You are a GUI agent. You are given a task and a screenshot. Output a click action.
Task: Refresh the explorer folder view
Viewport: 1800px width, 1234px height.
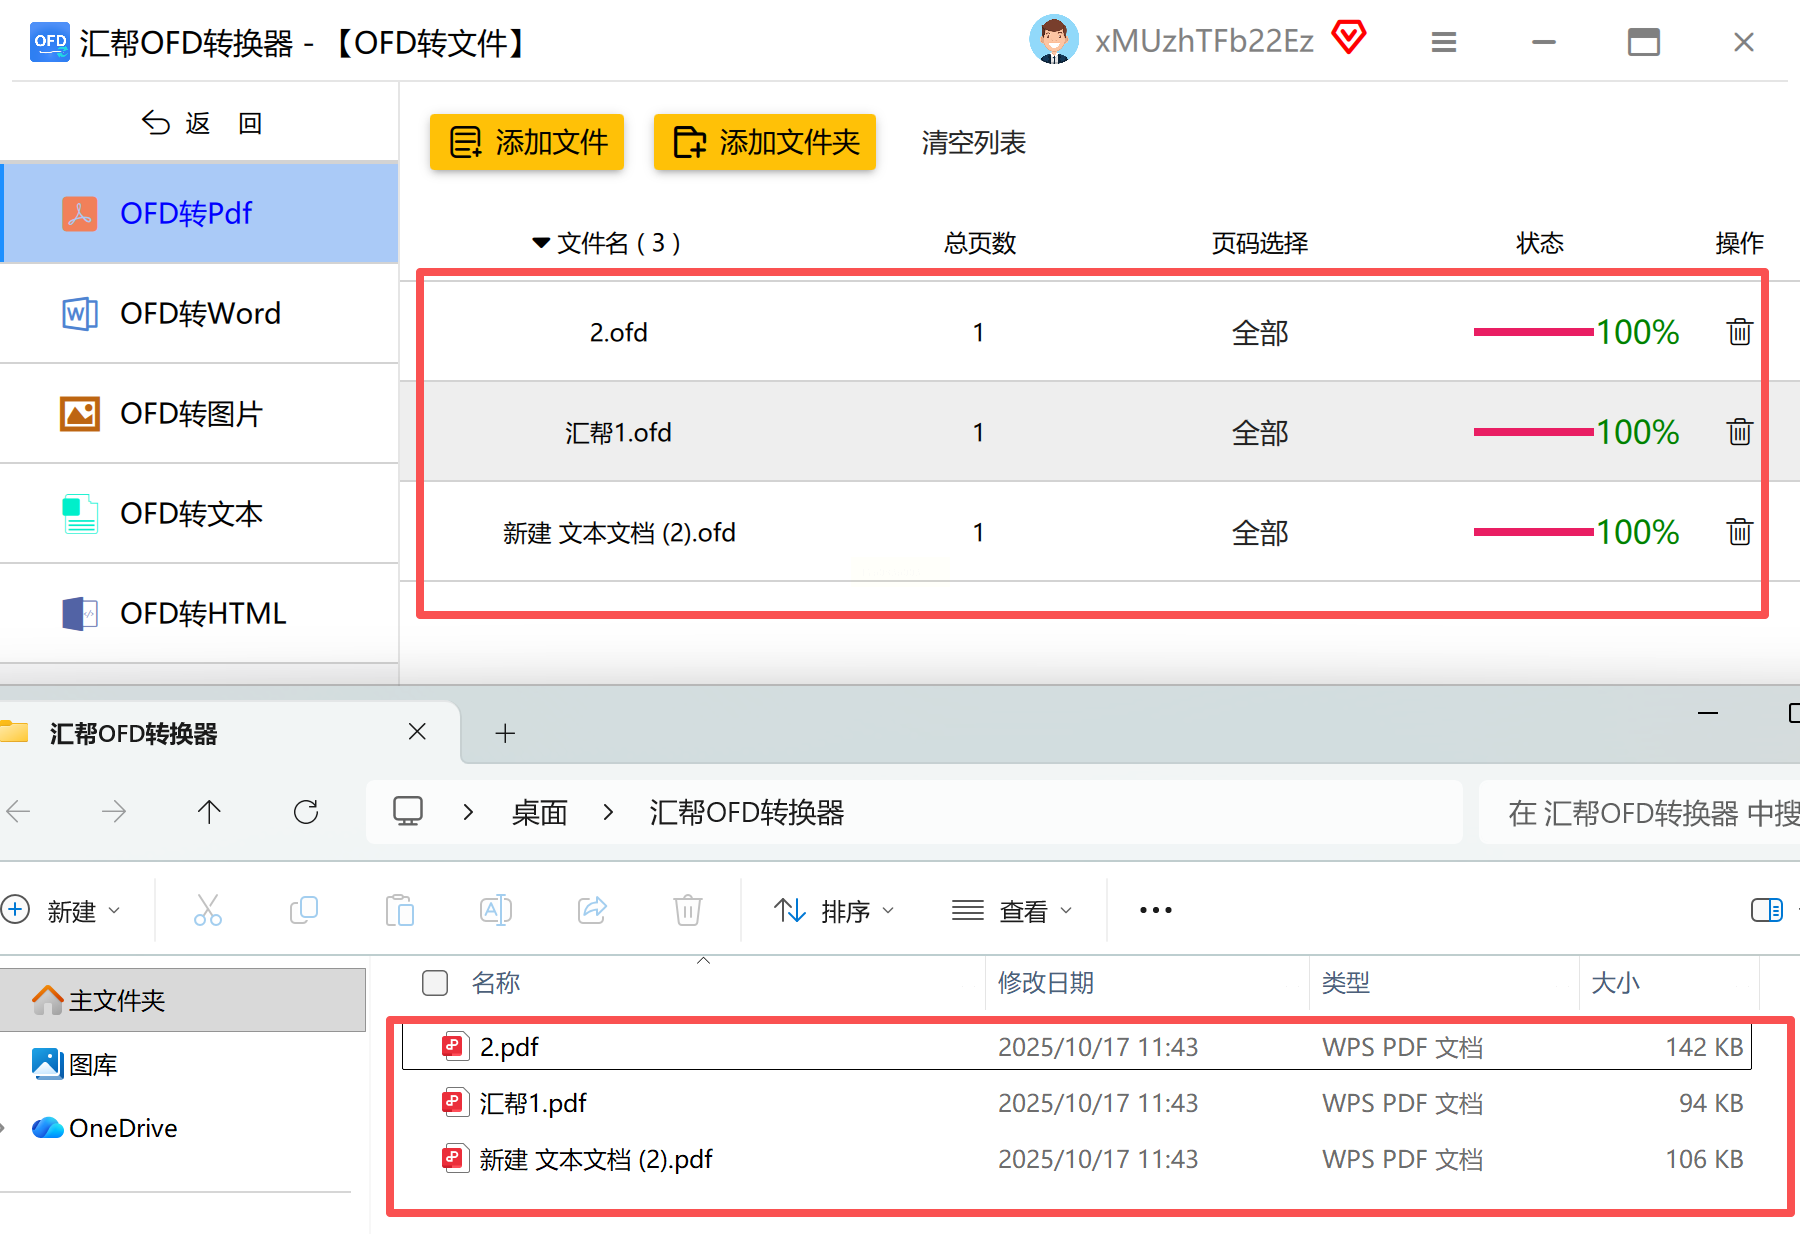tap(306, 811)
